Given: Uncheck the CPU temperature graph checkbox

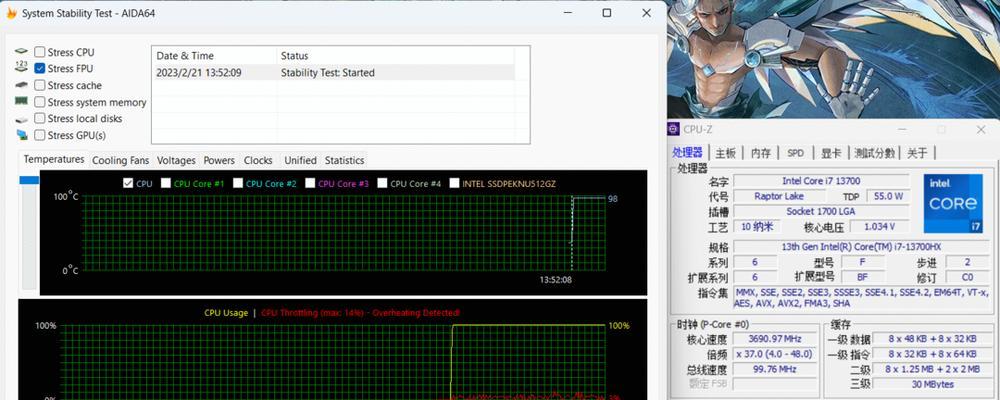Looking at the screenshot, I should tap(128, 183).
